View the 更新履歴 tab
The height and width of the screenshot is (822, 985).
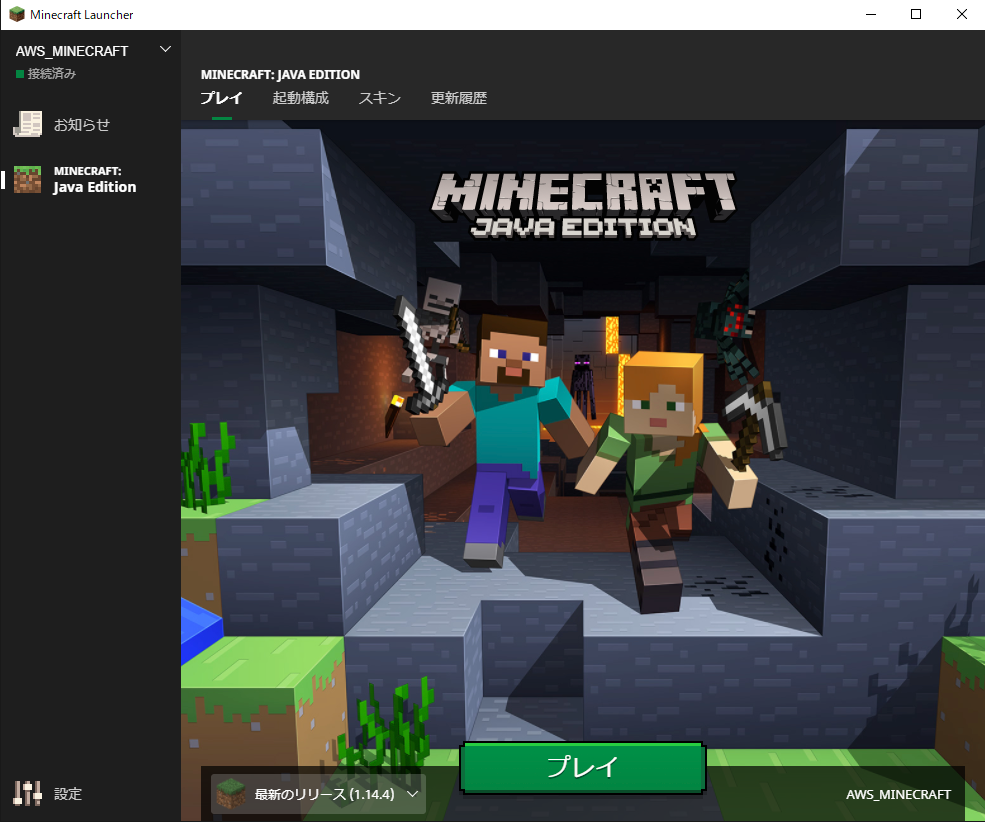coord(458,98)
